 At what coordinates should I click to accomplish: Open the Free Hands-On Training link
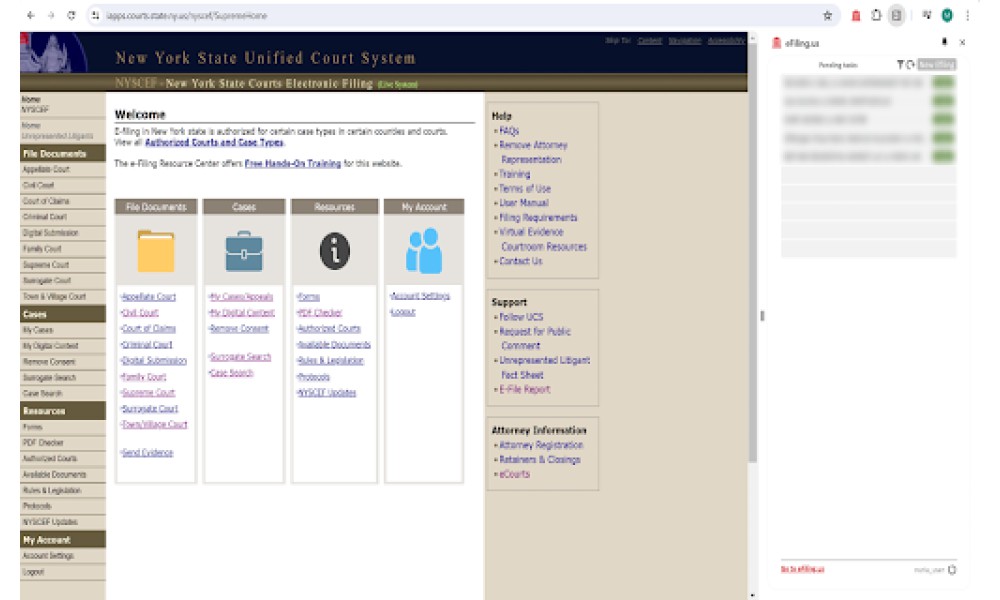pyautogui.click(x=293, y=164)
